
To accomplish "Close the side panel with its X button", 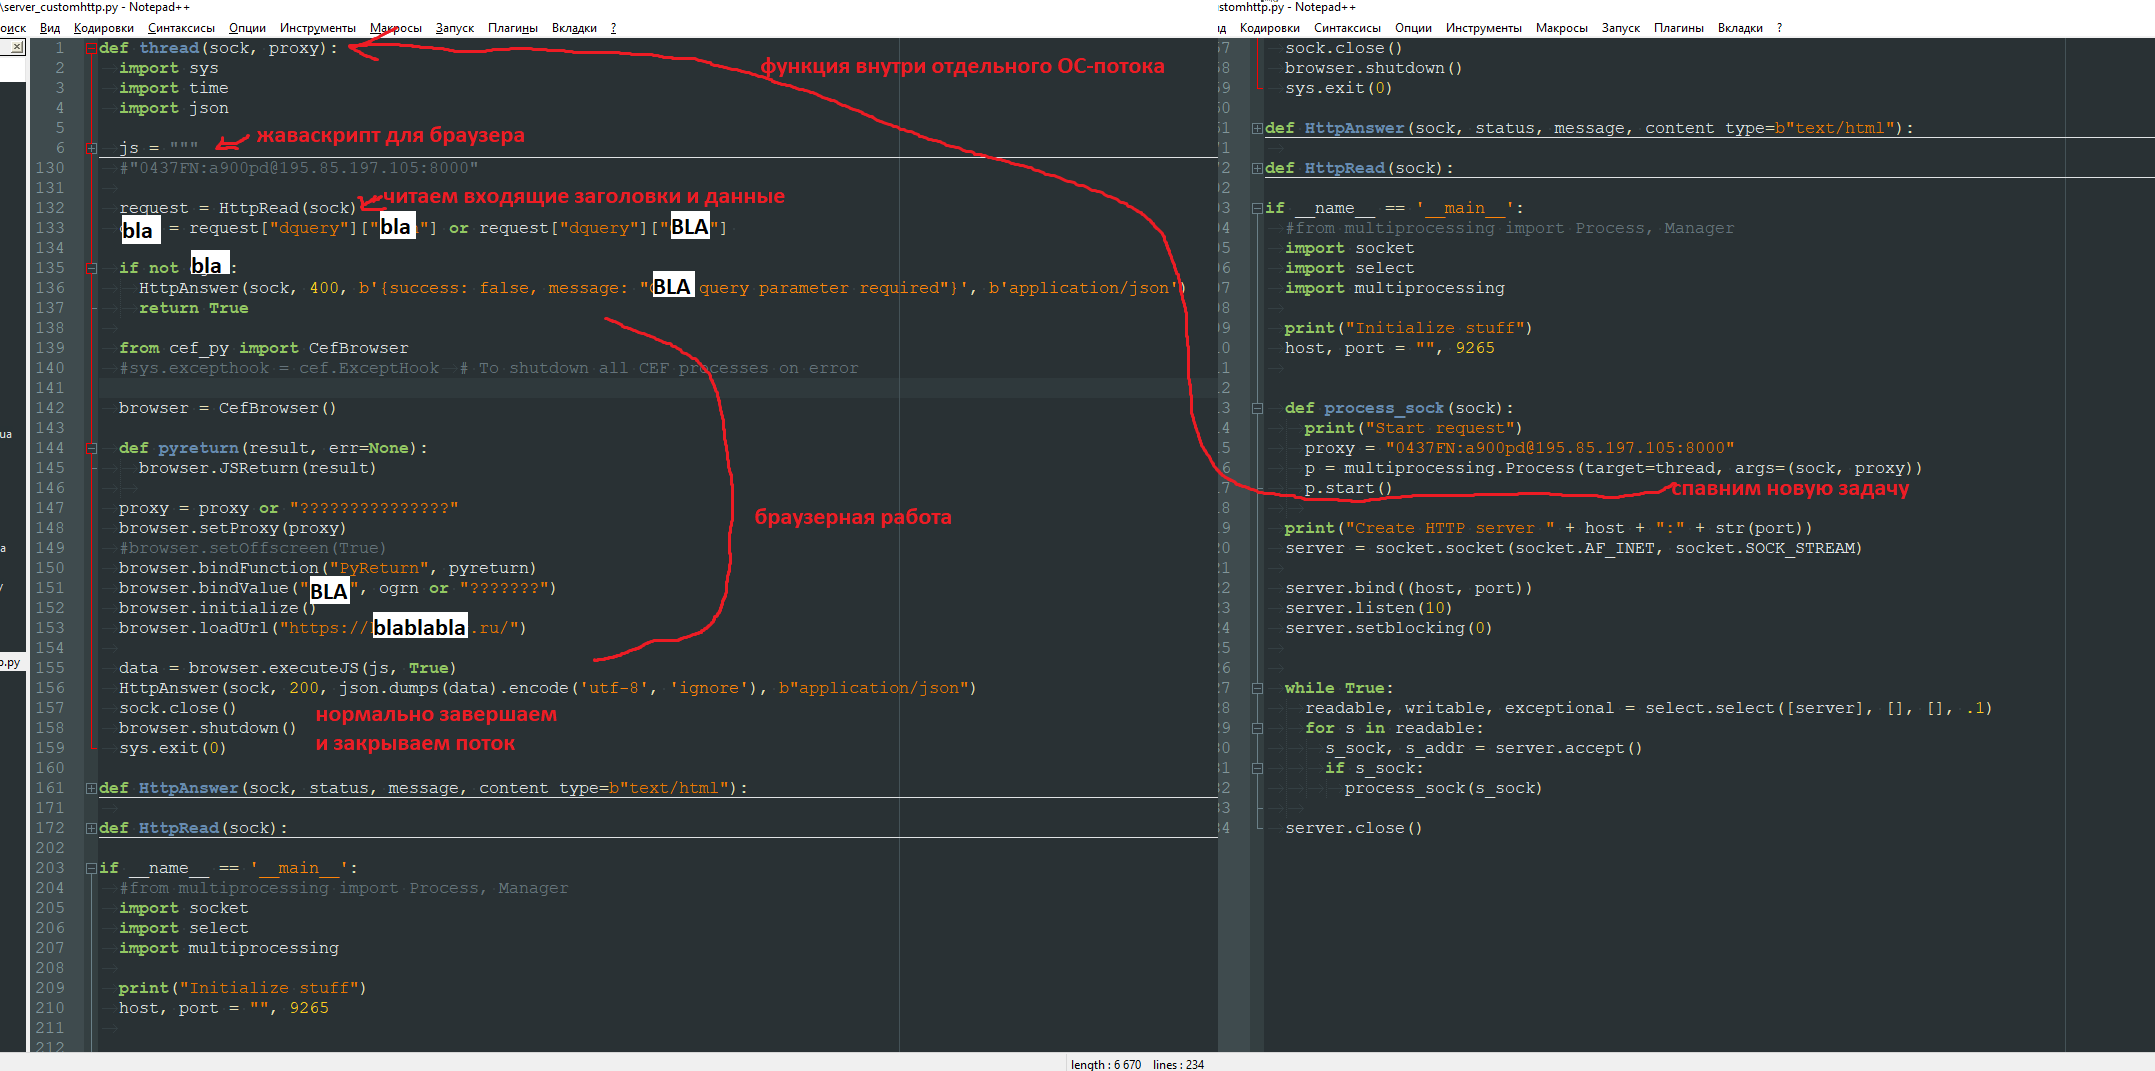I will coord(17,47).
